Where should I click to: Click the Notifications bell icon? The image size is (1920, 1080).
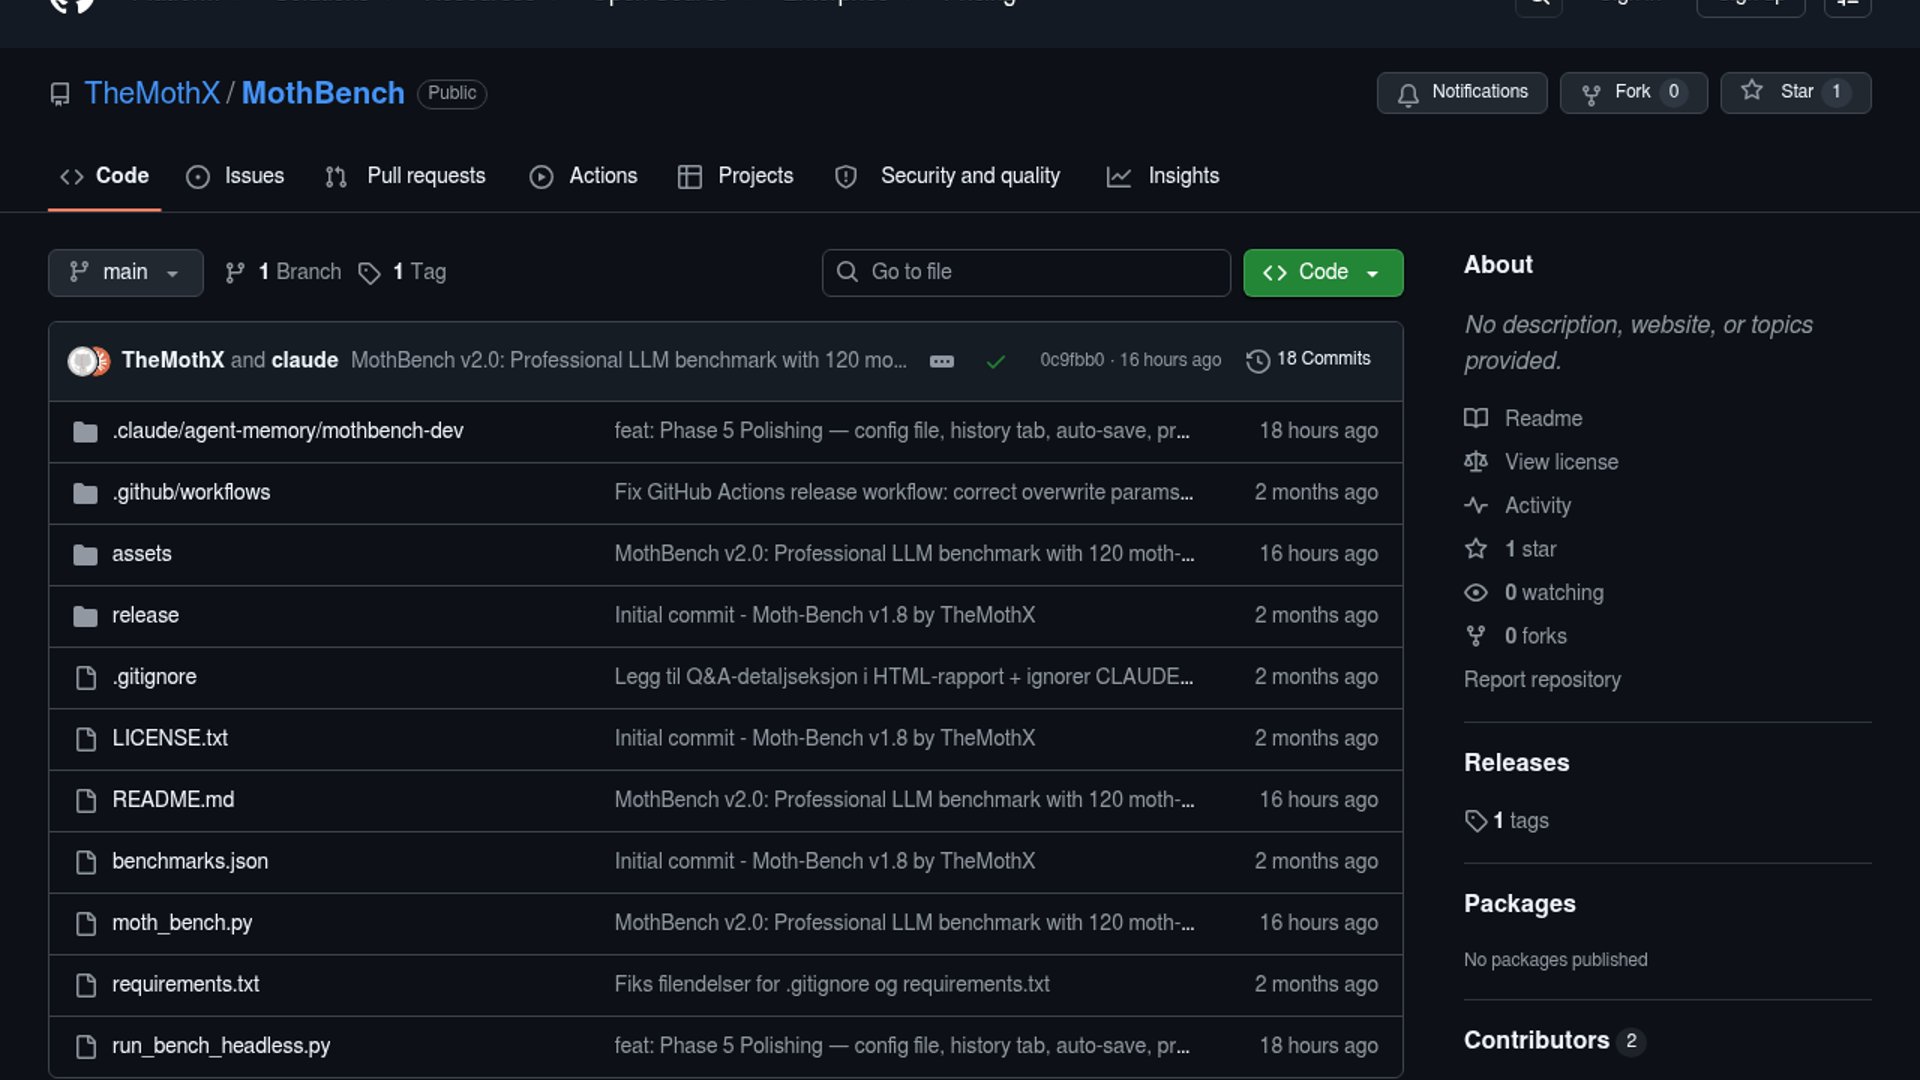click(1408, 94)
